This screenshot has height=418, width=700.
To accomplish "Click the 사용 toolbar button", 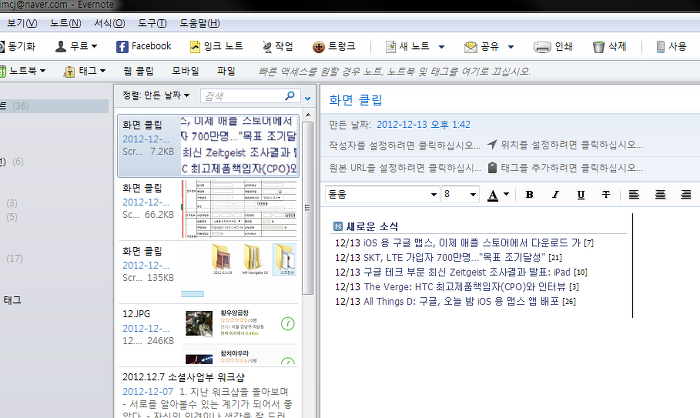I will pyautogui.click(x=671, y=46).
